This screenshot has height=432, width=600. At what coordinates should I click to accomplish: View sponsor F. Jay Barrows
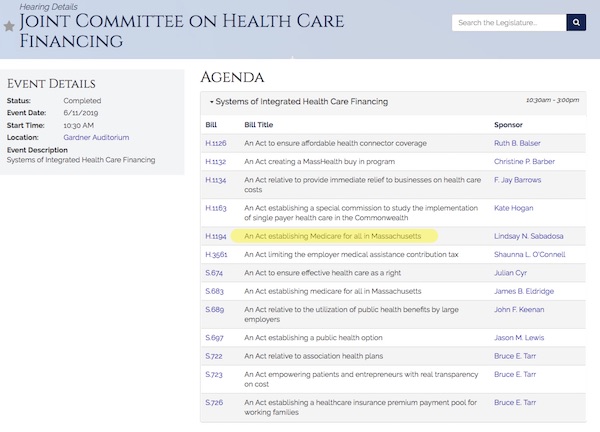point(517,180)
